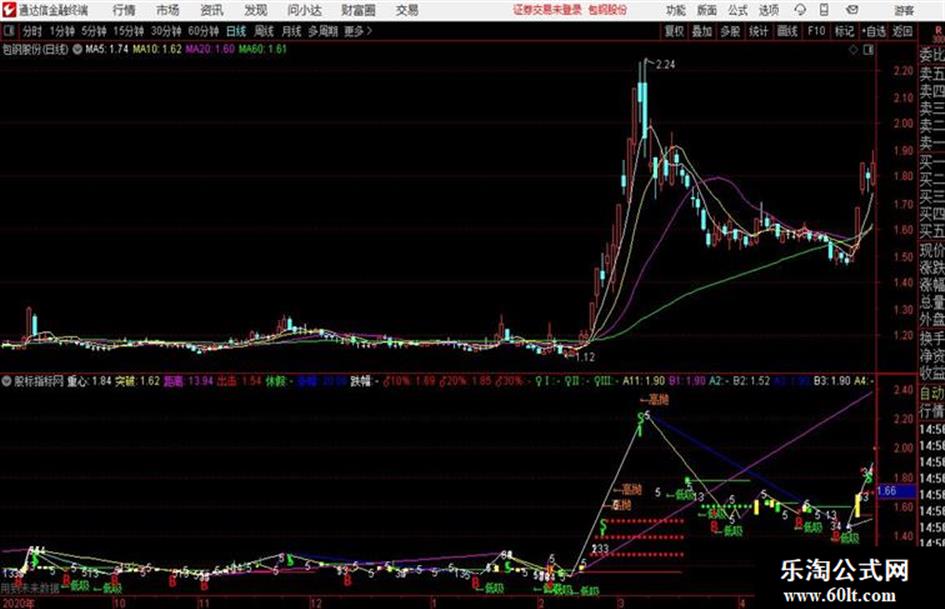This screenshot has height=609, width=945.
Task: Open the 版面 menu
Action: 706,10
